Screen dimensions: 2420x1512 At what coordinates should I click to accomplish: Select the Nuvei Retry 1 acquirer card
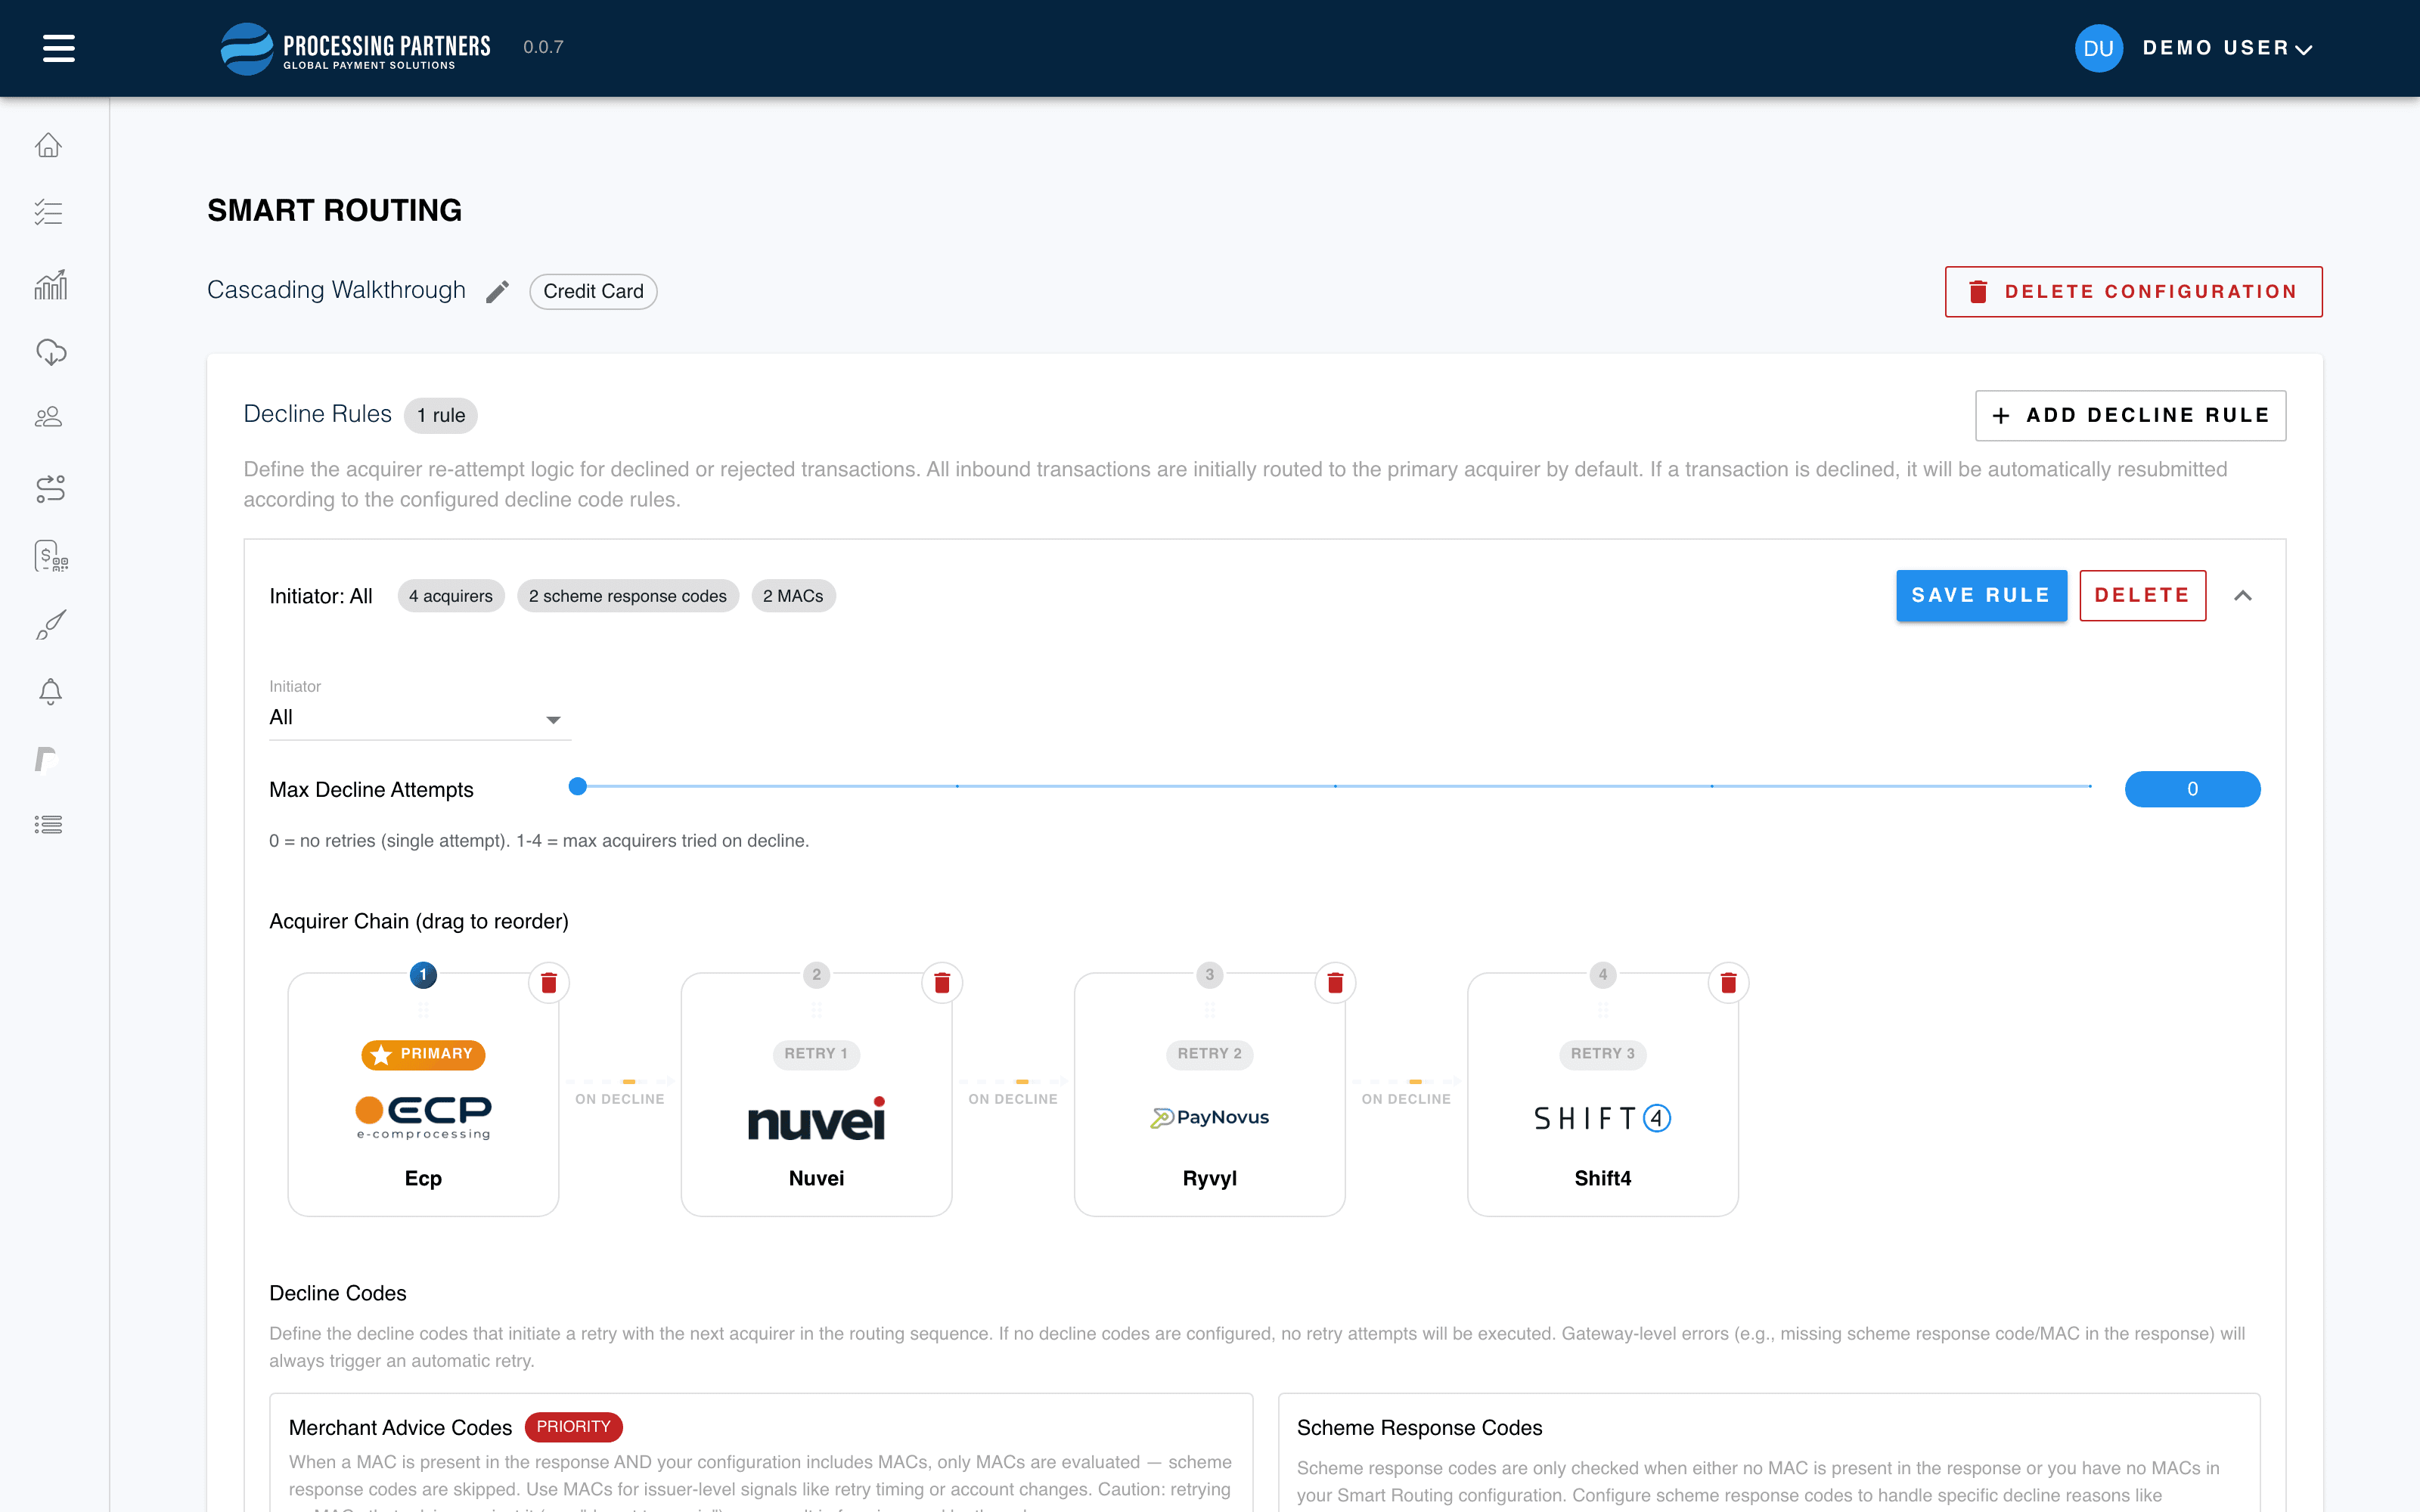tap(816, 1095)
